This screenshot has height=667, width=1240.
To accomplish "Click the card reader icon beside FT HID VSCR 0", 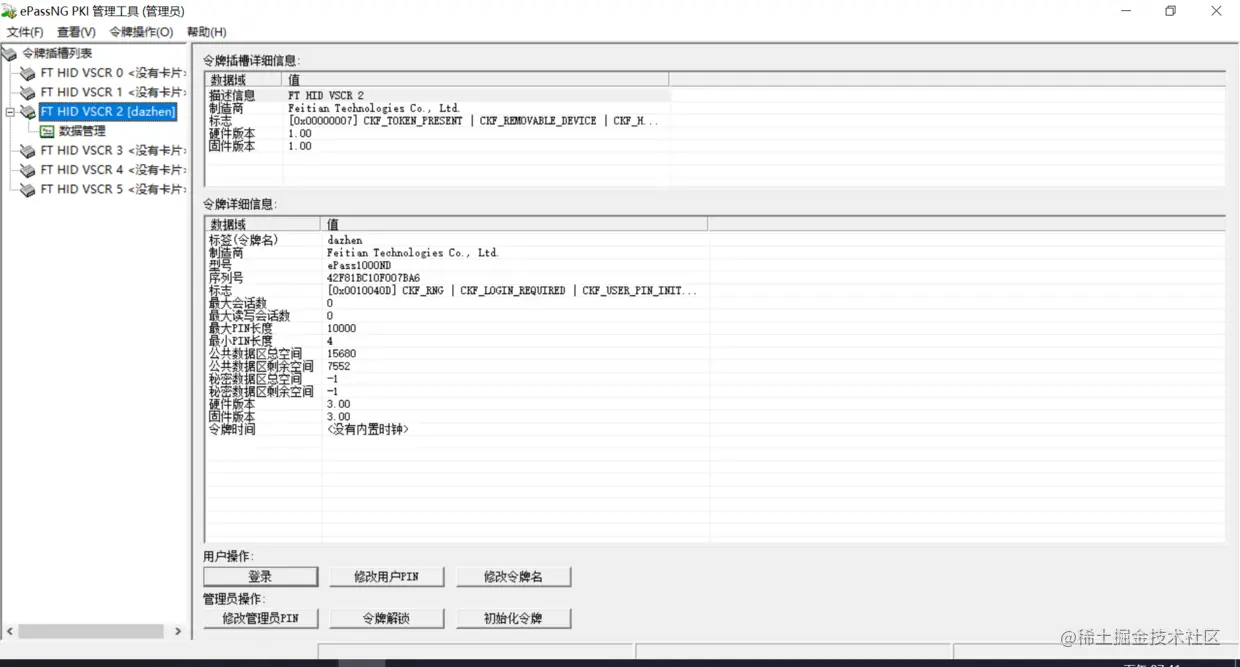I will pos(28,73).
